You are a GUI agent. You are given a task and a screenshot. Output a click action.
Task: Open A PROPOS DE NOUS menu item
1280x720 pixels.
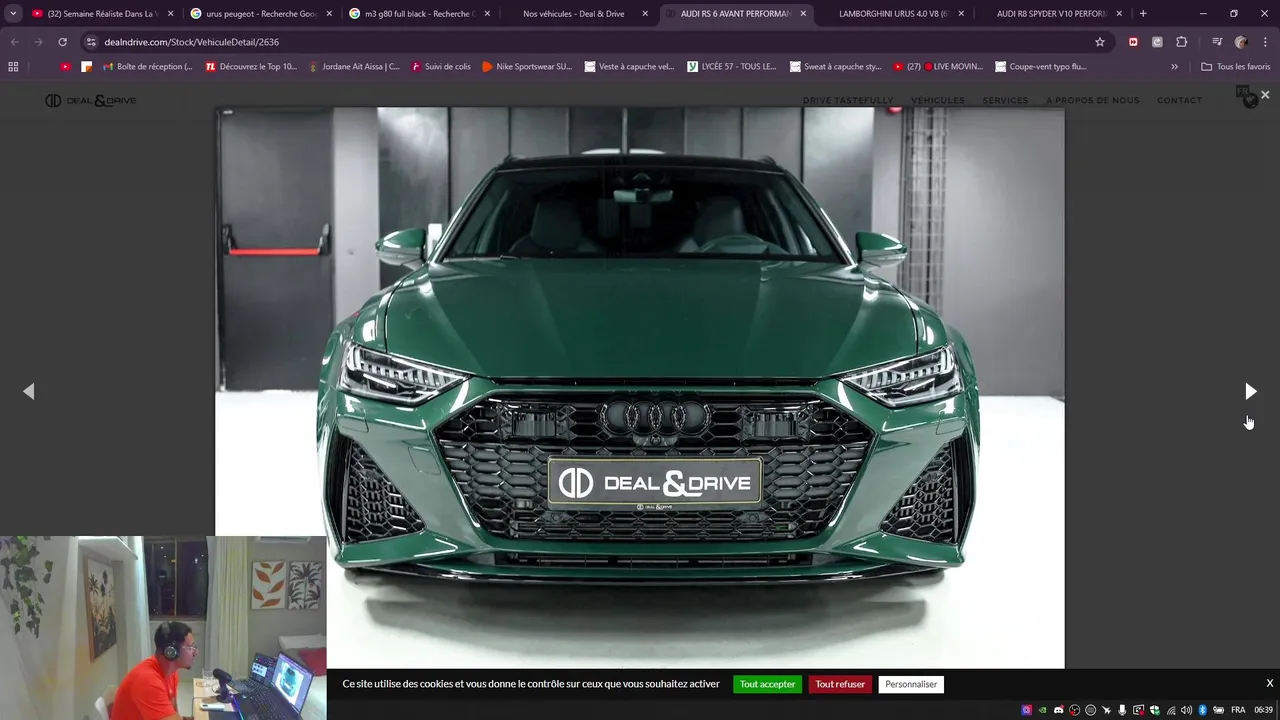[x=1093, y=100]
